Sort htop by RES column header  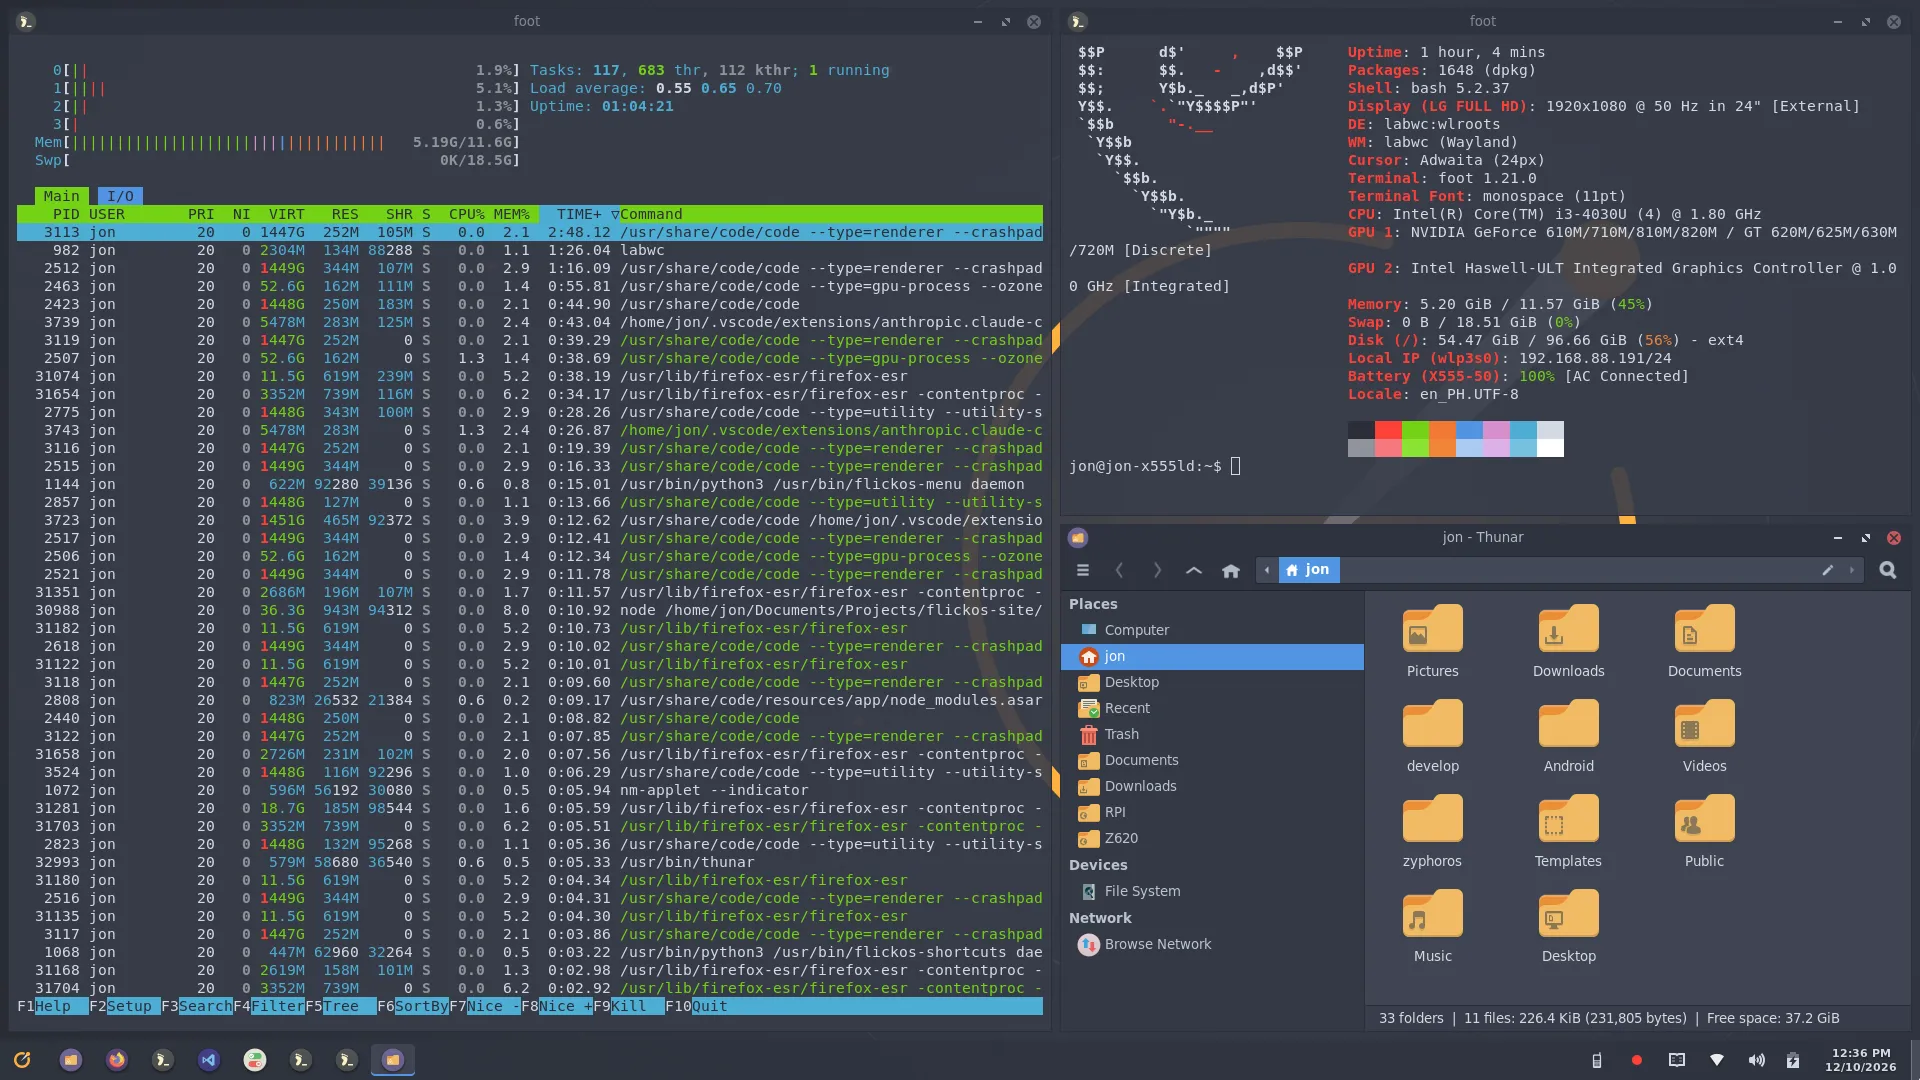pos(345,214)
